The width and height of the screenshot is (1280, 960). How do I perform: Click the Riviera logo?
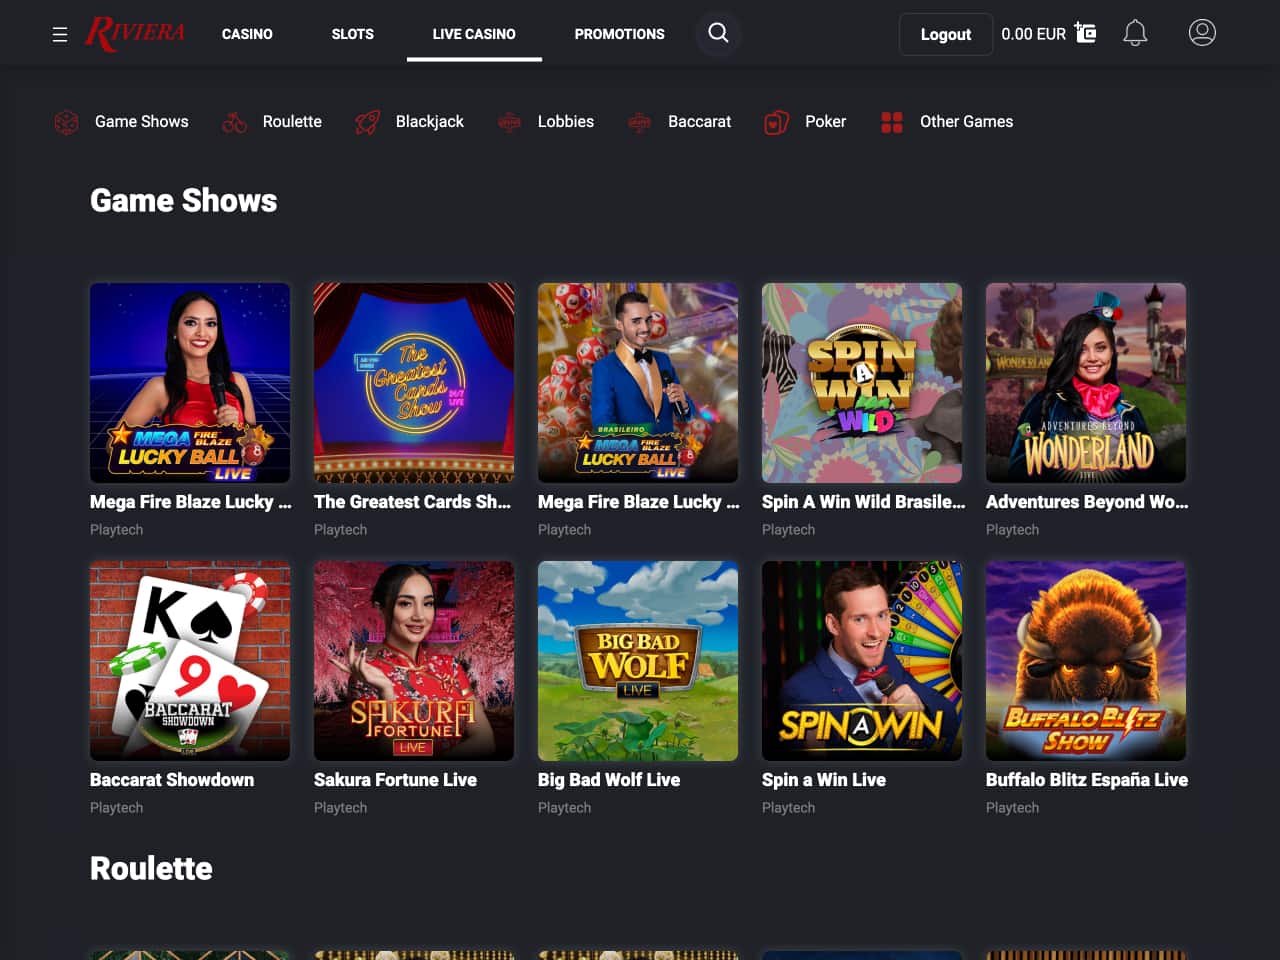click(x=135, y=33)
